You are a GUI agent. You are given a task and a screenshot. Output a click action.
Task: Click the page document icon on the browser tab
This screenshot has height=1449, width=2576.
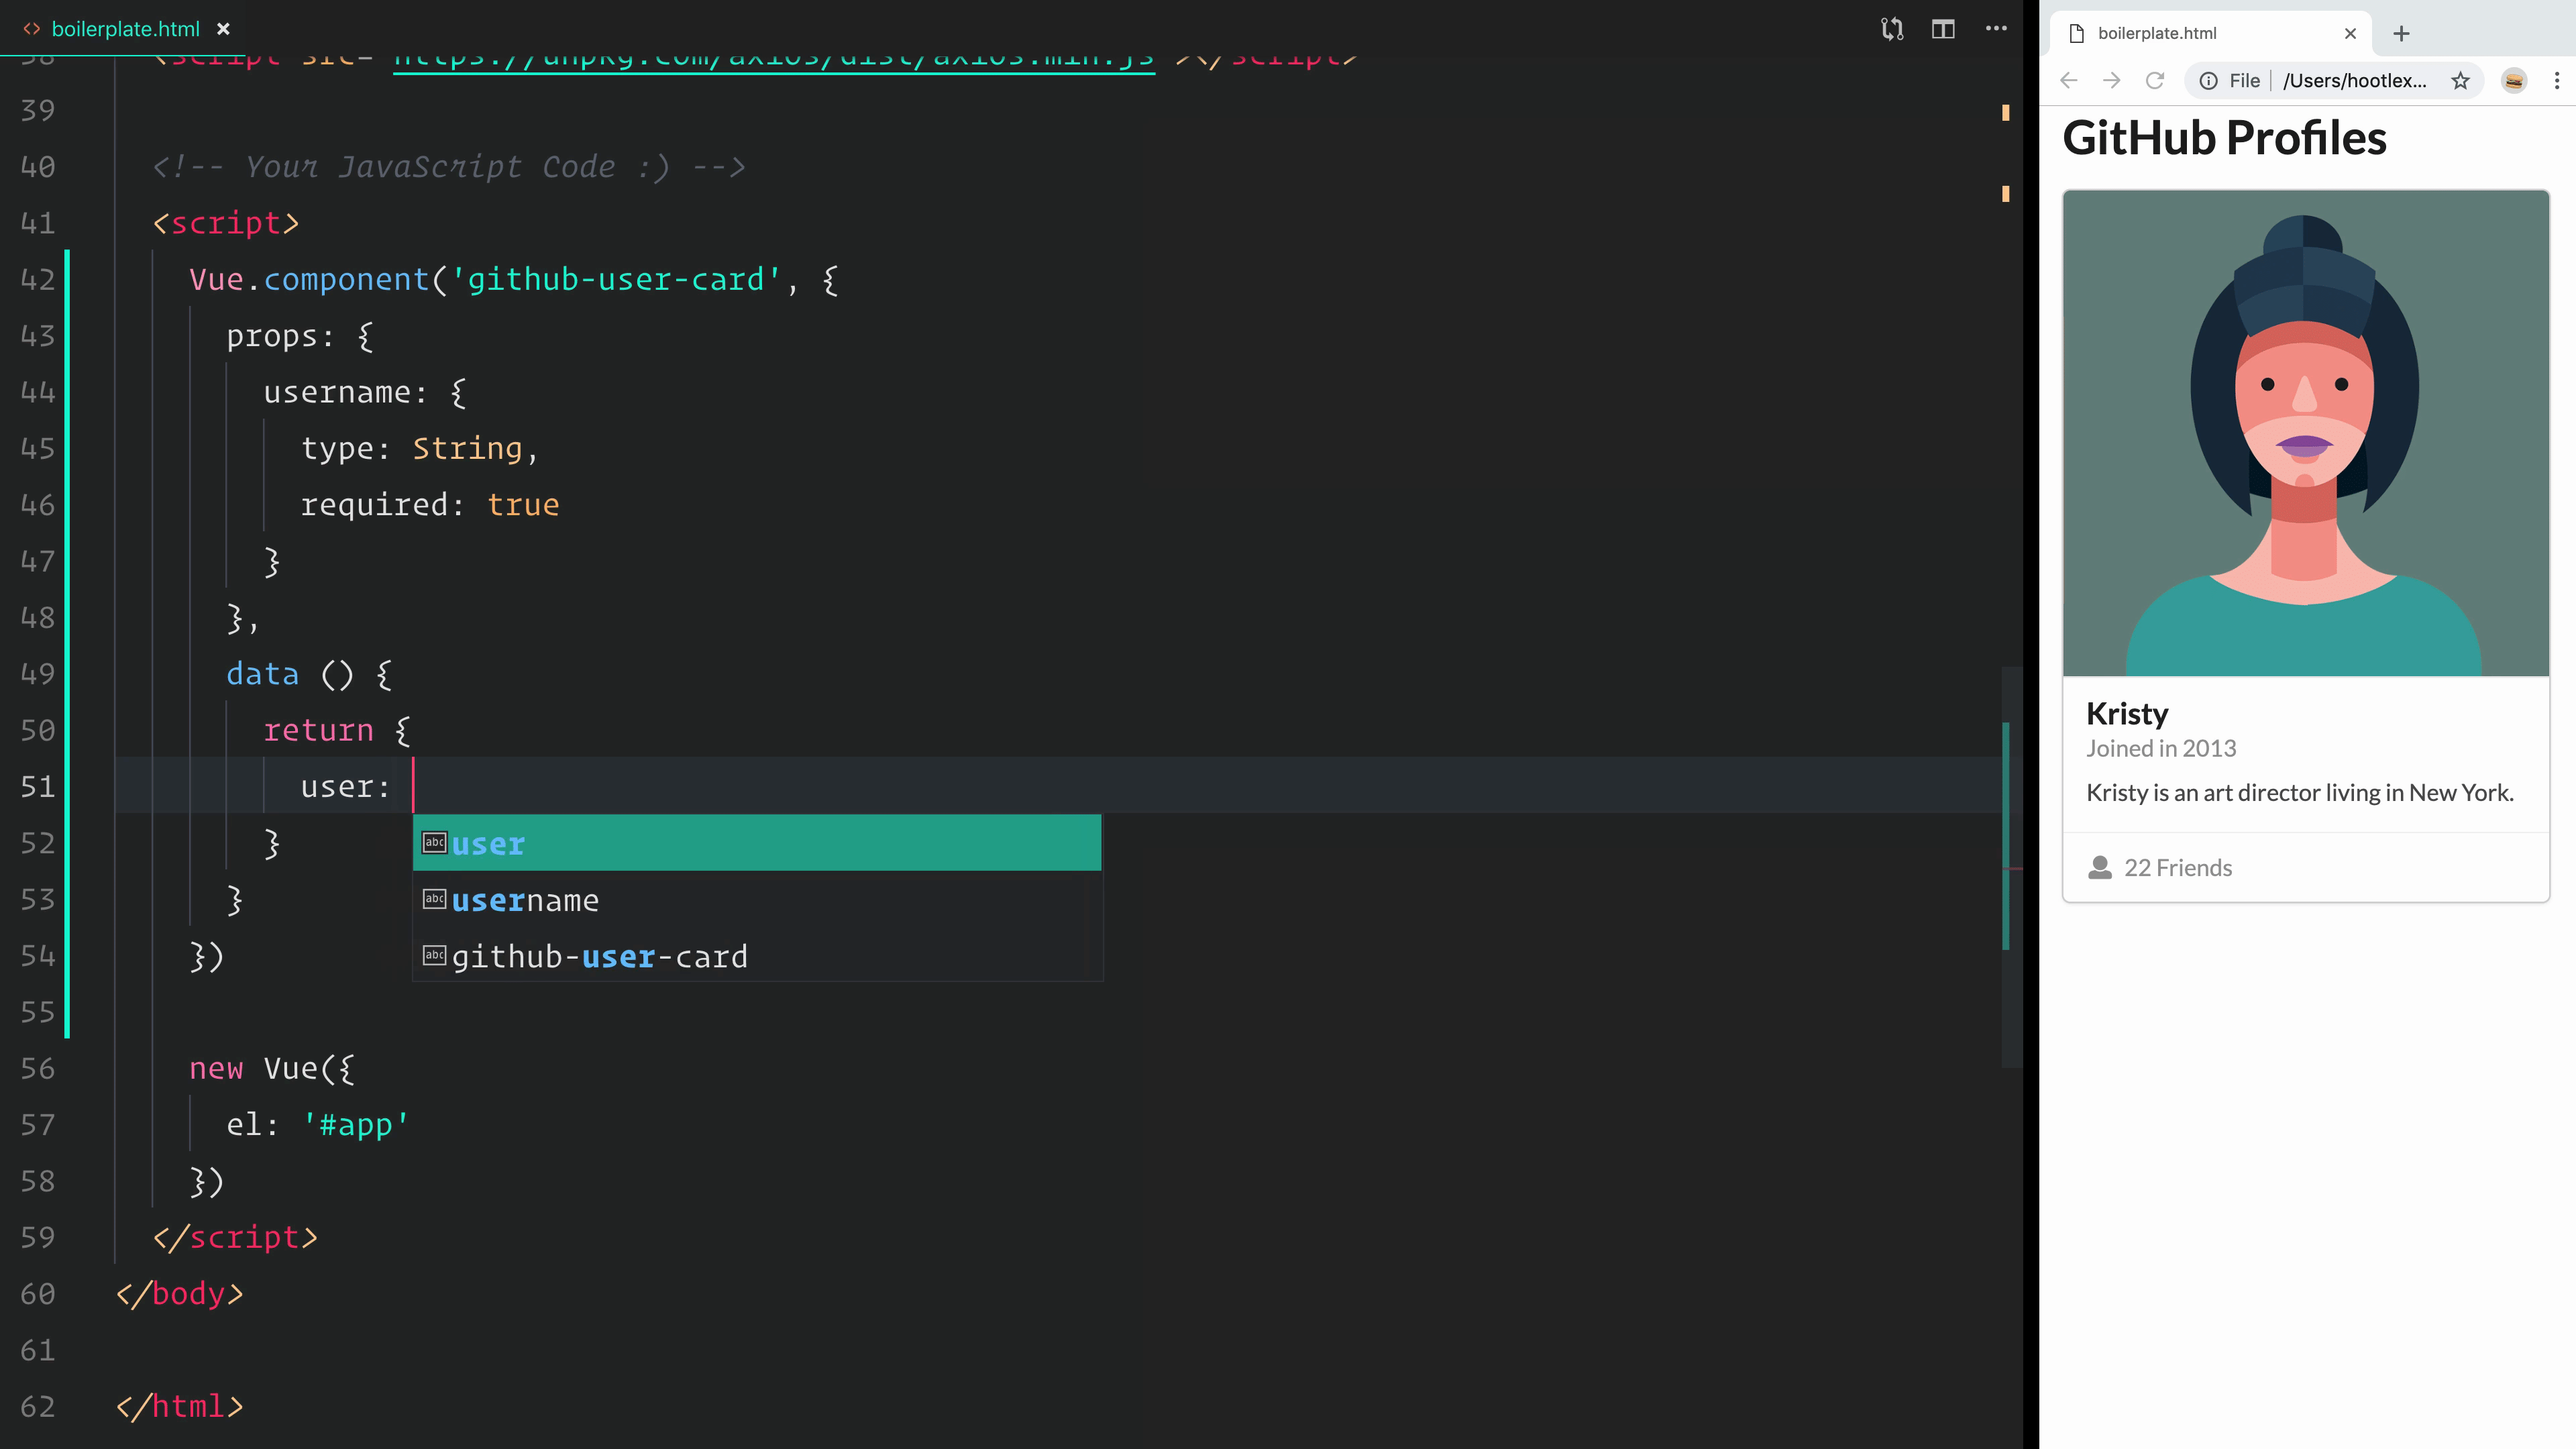[2076, 33]
